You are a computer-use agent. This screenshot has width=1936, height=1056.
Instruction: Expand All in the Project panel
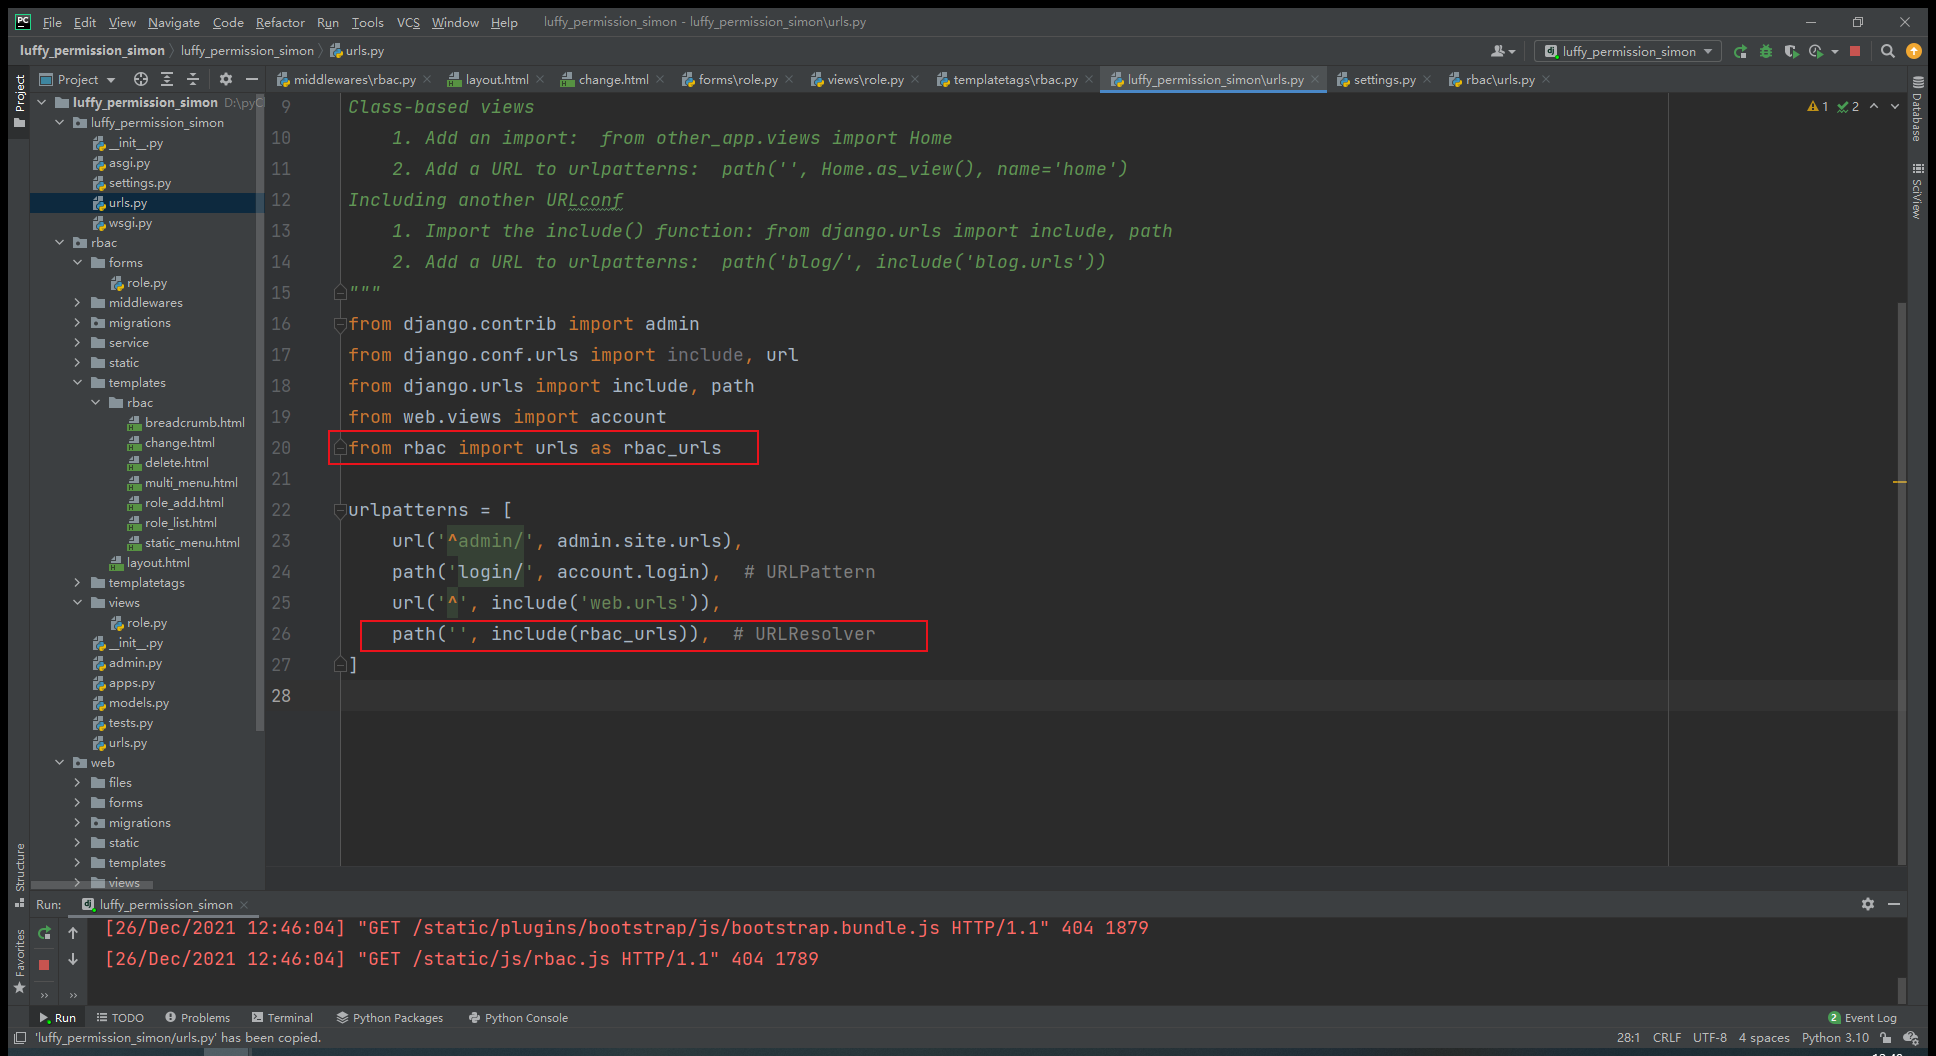pyautogui.click(x=167, y=79)
